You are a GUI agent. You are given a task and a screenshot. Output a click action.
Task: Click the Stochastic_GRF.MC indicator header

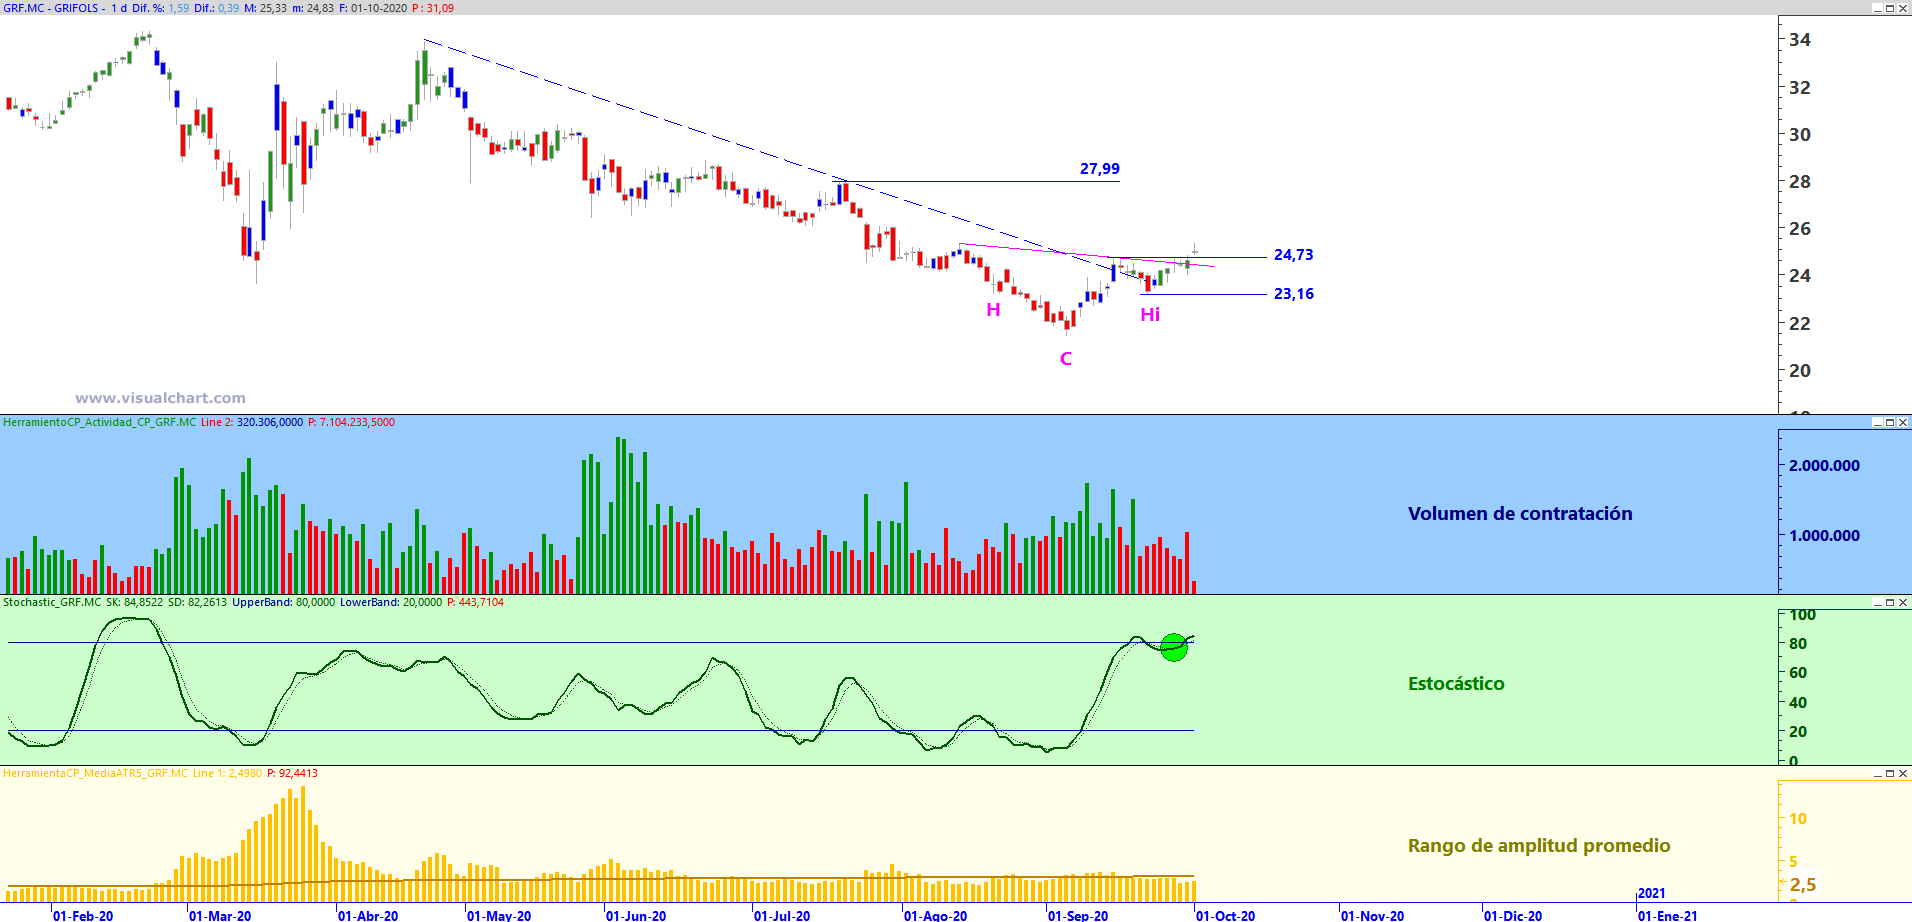[x=52, y=602]
